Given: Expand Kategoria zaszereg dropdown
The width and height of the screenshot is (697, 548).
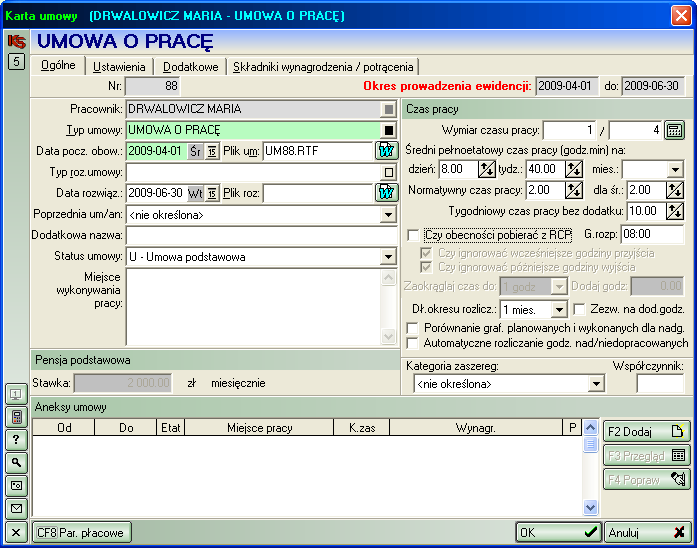Looking at the screenshot, I should coord(597,384).
